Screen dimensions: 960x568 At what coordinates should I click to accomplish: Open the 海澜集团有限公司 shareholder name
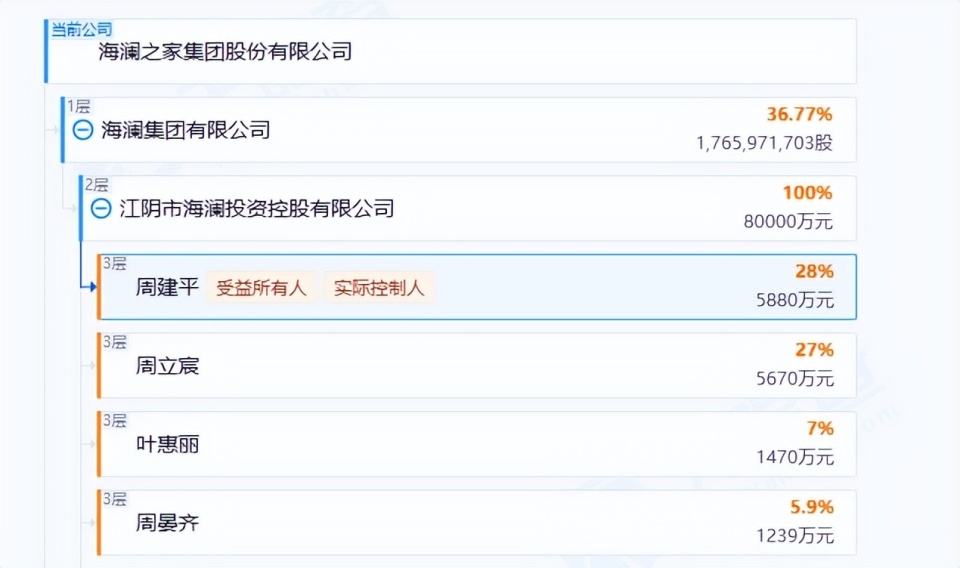coord(186,129)
